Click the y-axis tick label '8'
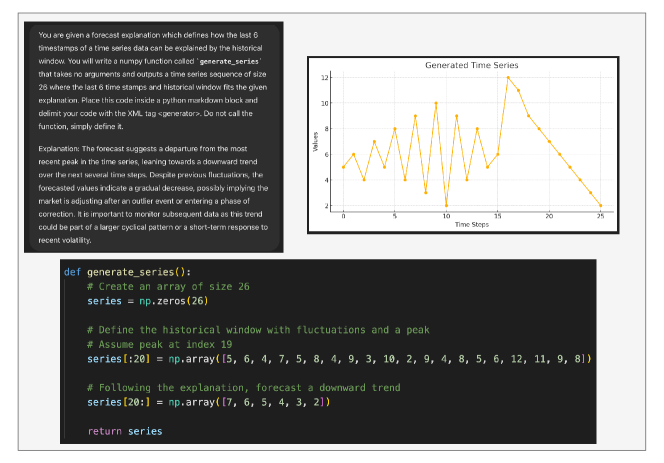 (x=326, y=129)
